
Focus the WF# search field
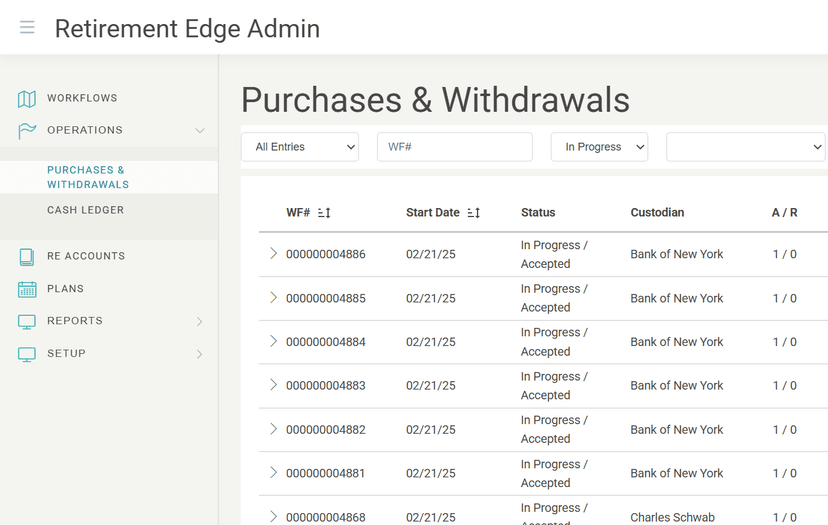[455, 147]
